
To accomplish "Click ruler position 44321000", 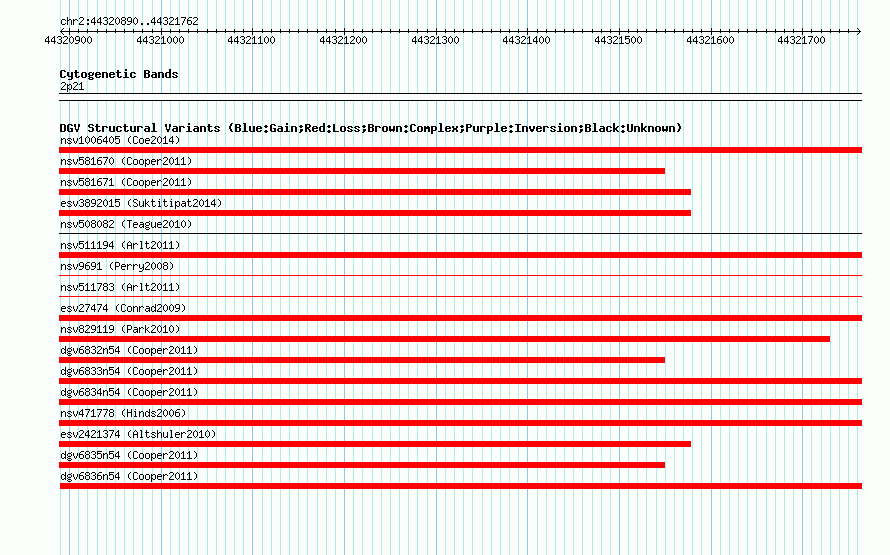I will pyautogui.click(x=160, y=40).
